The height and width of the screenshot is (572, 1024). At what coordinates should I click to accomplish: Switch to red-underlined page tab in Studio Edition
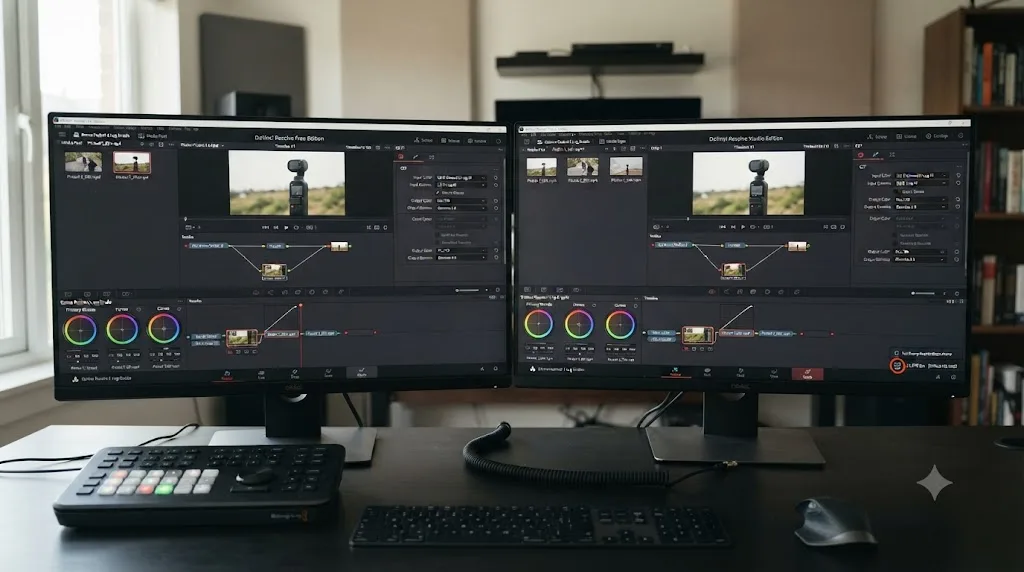pyautogui.click(x=675, y=372)
